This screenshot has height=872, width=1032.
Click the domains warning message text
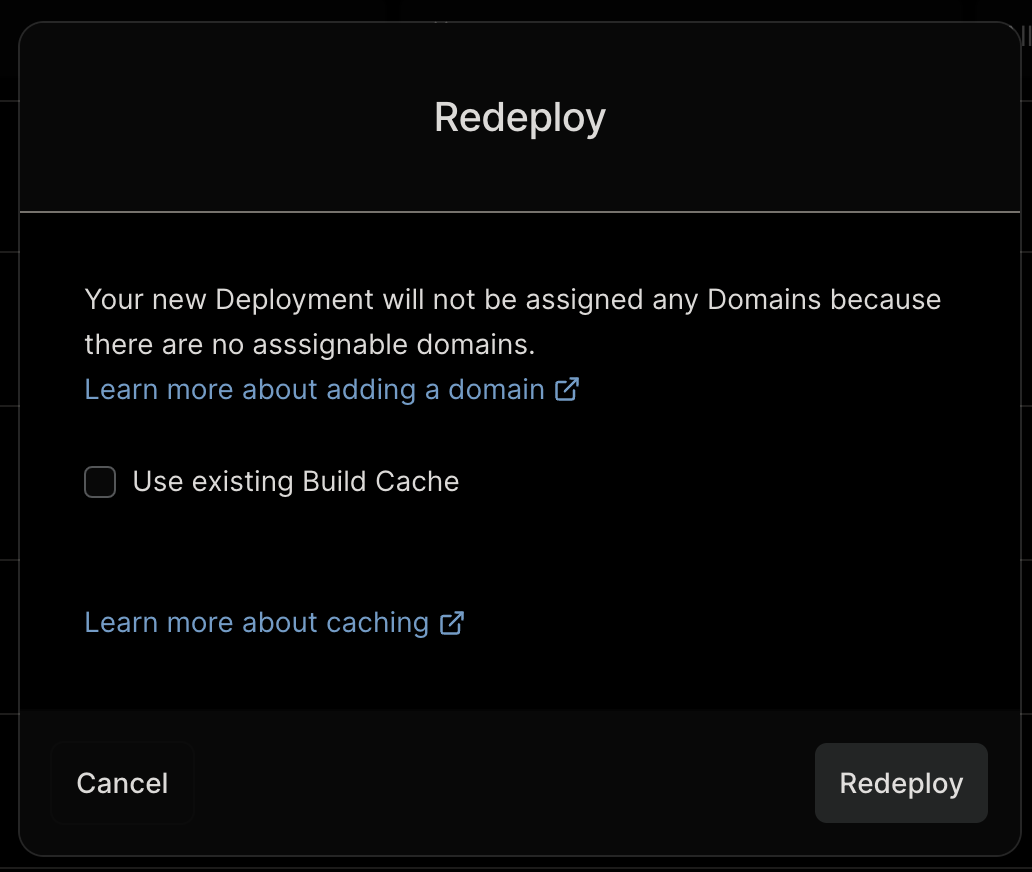coord(512,320)
